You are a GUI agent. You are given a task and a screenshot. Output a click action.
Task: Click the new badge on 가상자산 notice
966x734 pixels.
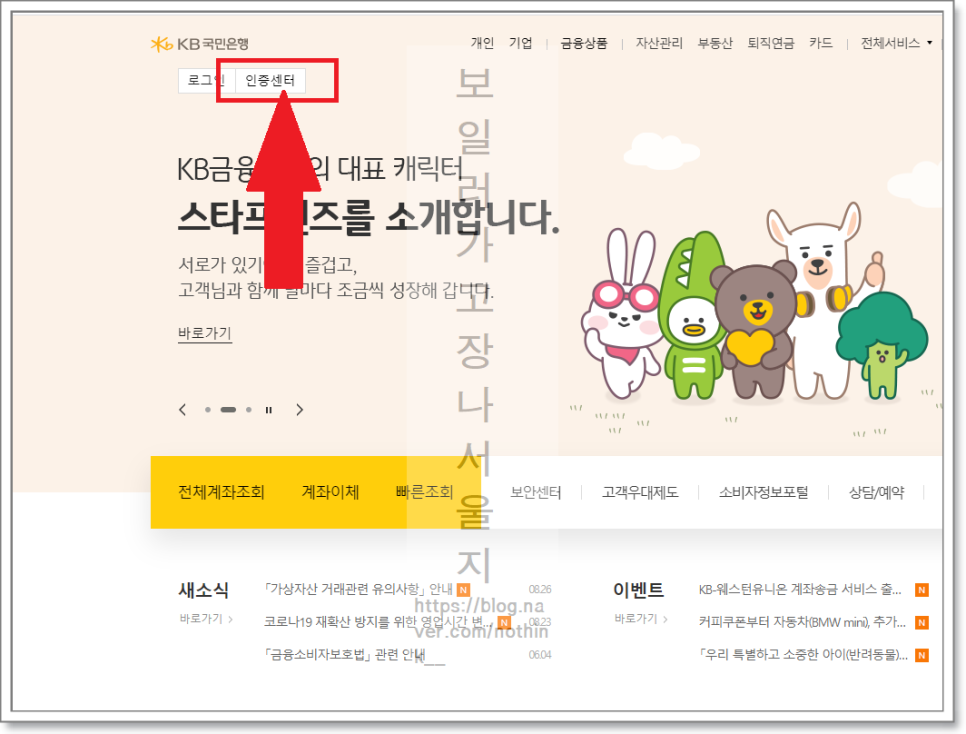[x=463, y=590]
